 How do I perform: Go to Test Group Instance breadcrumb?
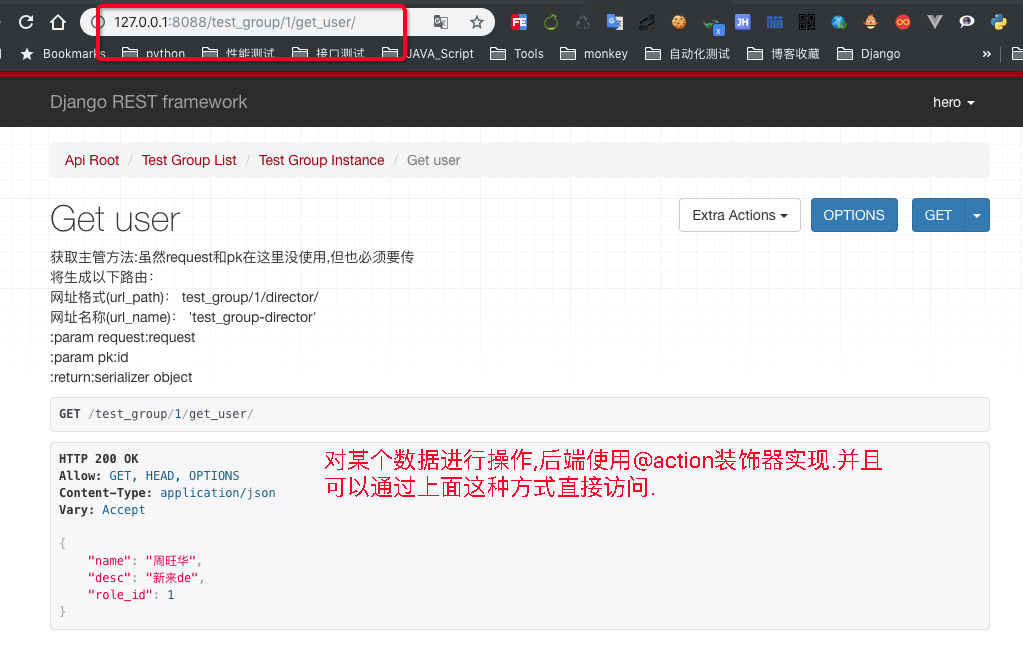(x=322, y=161)
